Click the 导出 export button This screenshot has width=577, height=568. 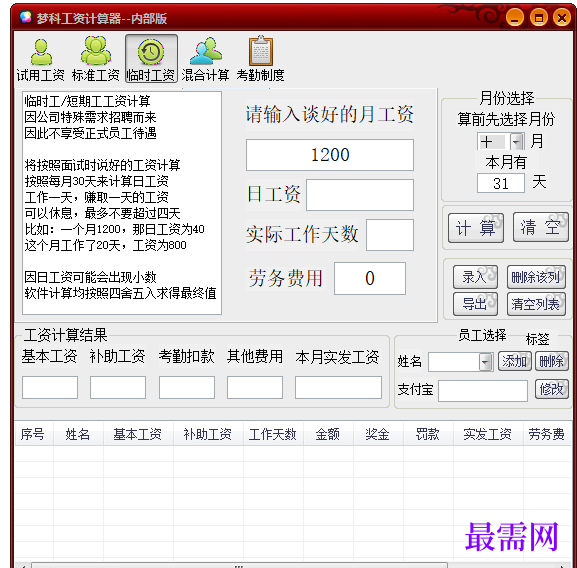(475, 304)
